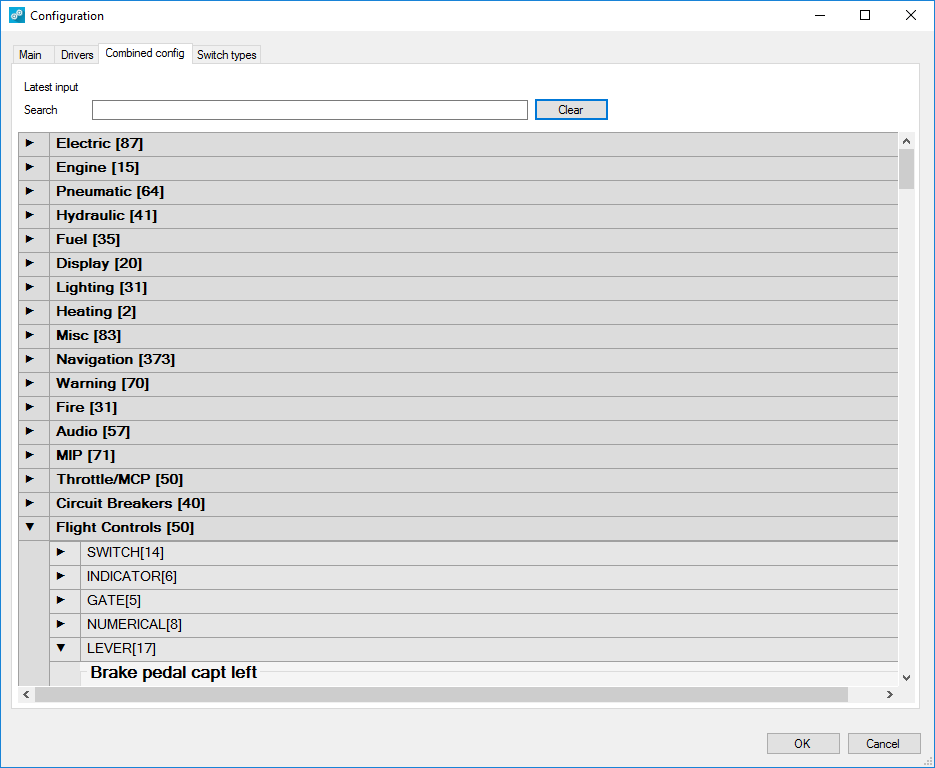This screenshot has height=768, width=935.
Task: Expand the Engine [15] category
Action: 30,167
